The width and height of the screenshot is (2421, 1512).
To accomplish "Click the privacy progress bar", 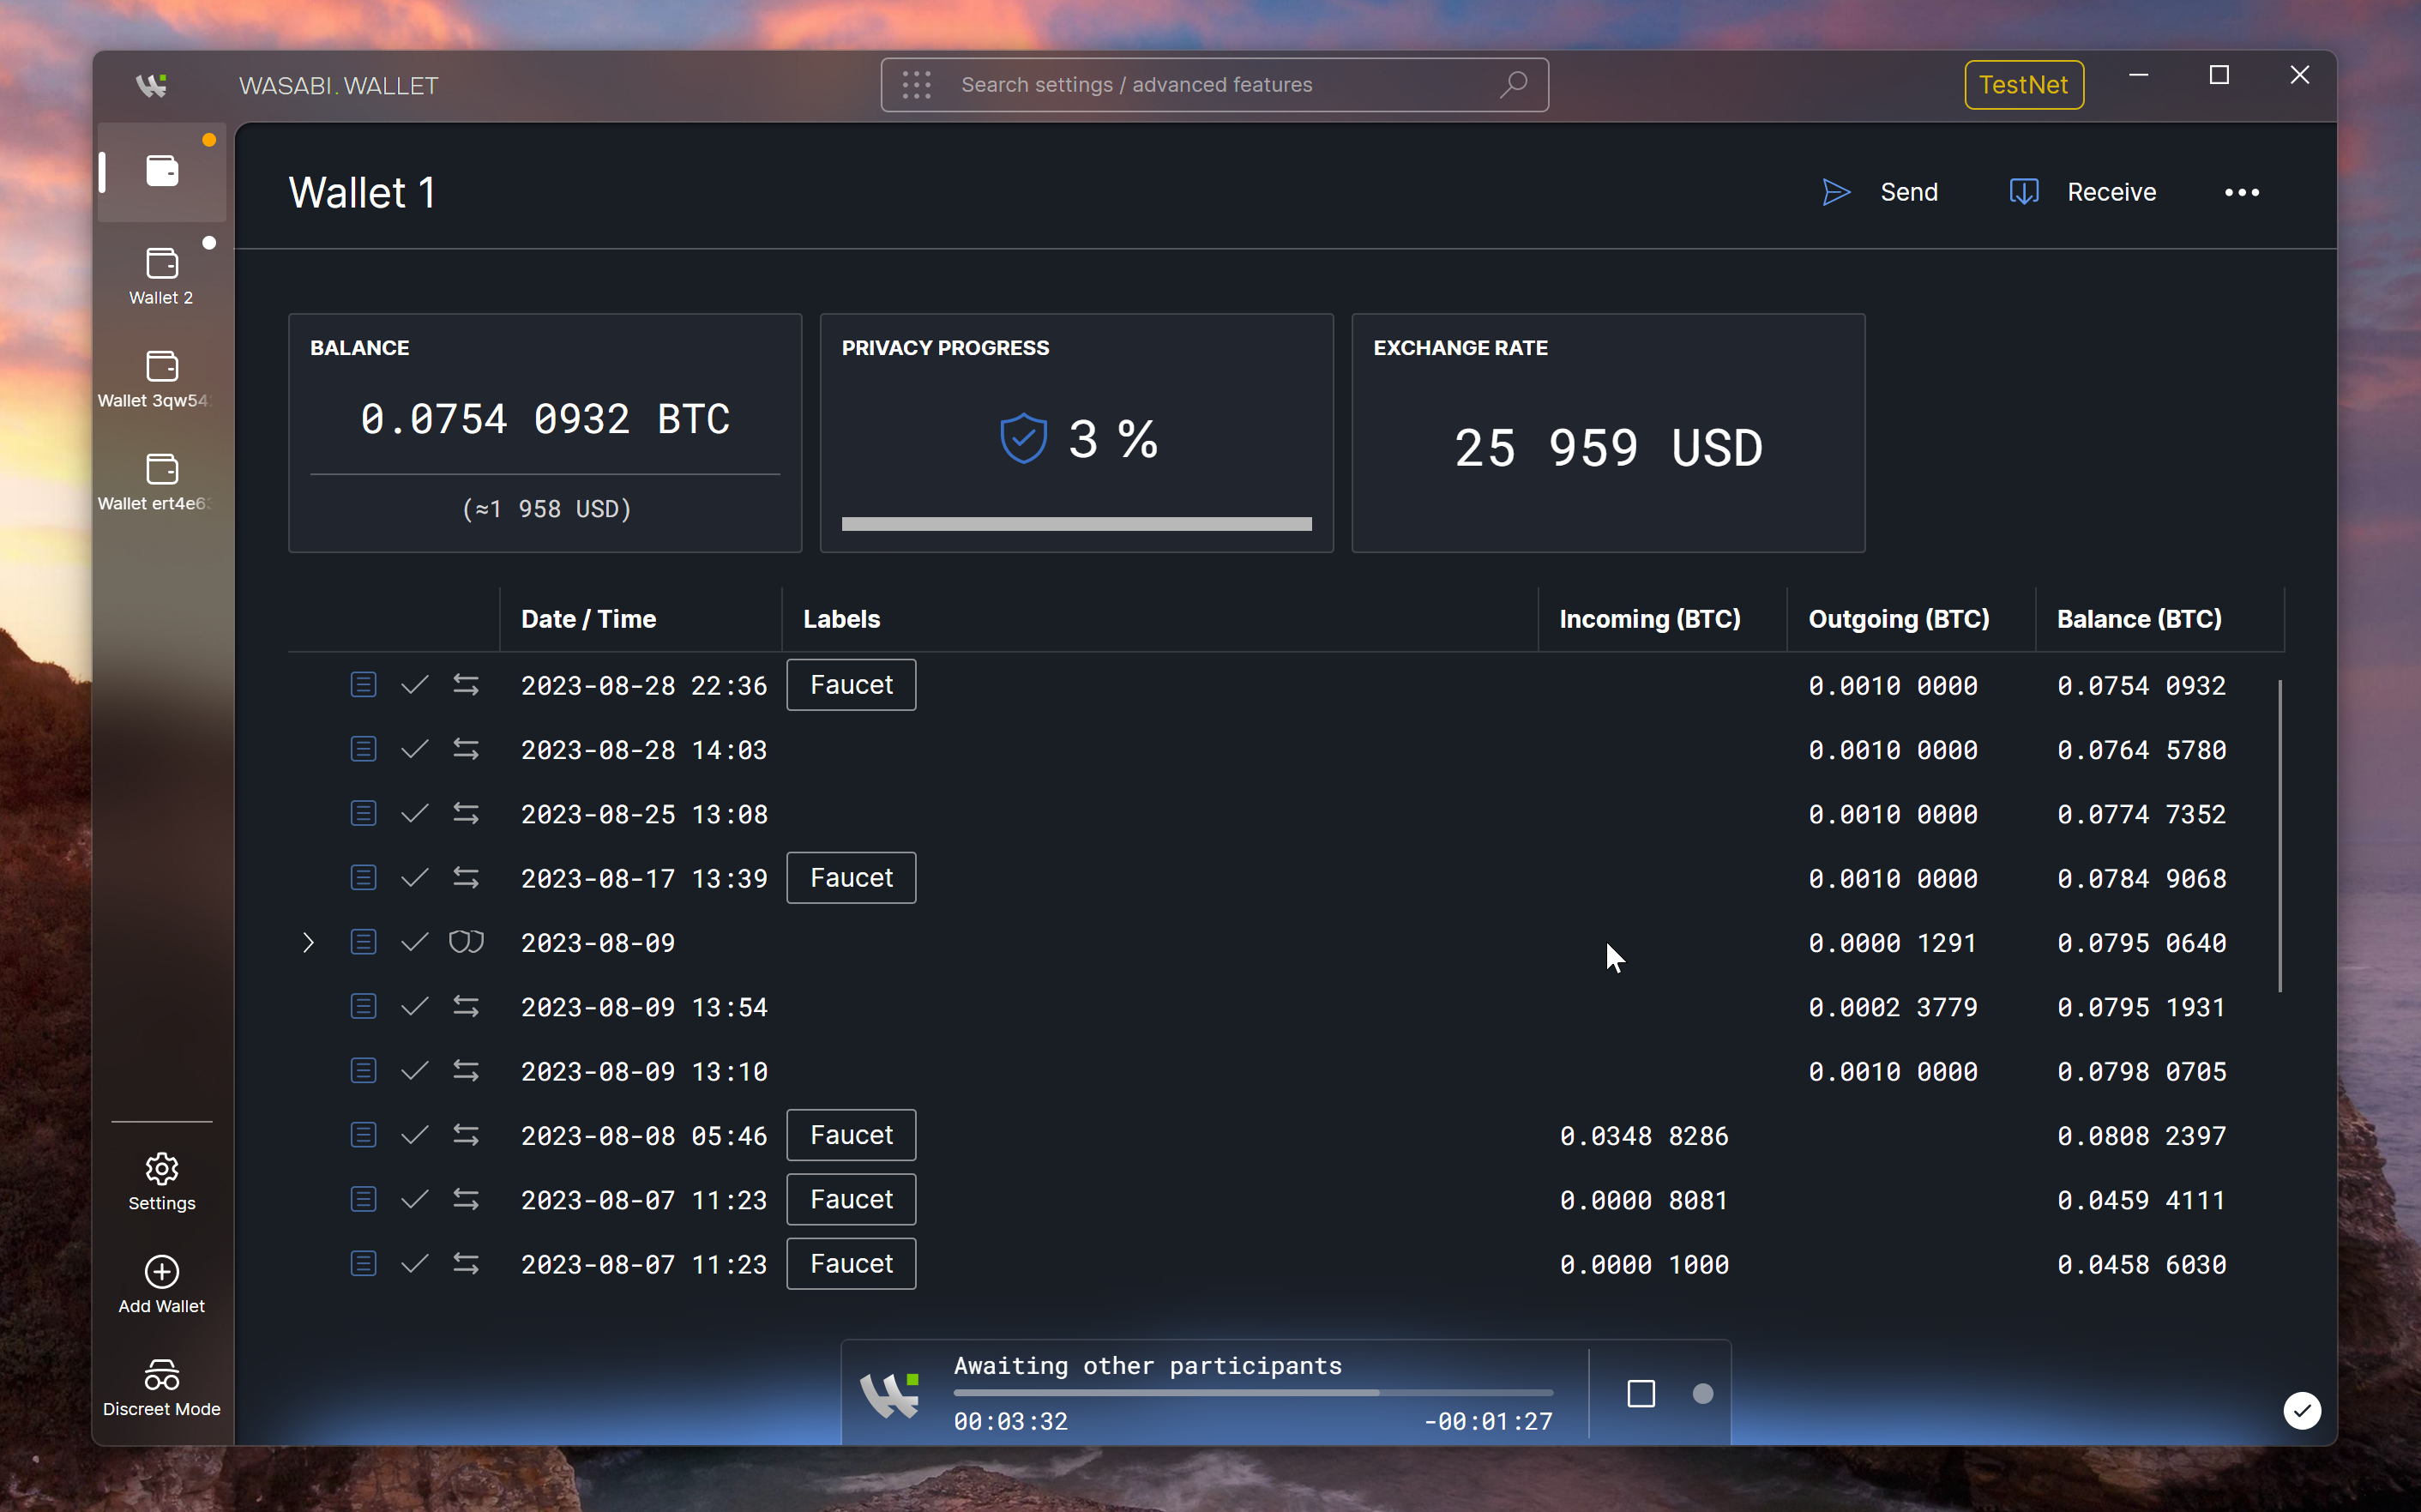I will click(1076, 524).
